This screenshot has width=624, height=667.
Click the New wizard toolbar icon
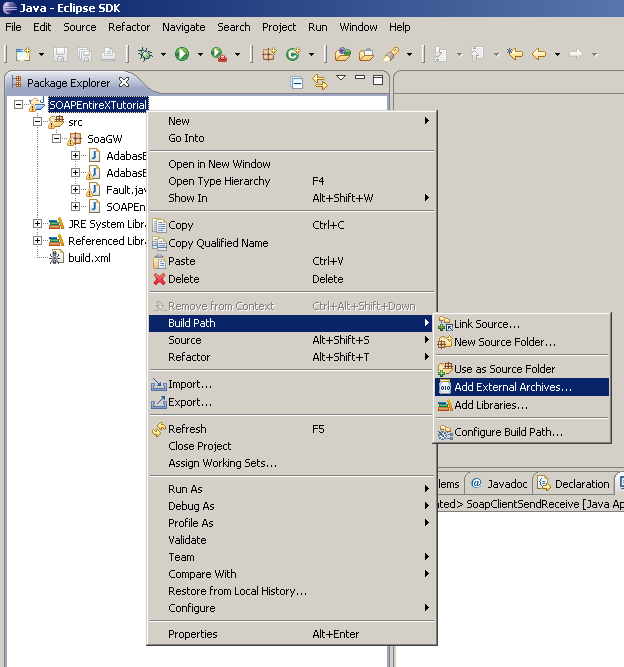[23, 54]
